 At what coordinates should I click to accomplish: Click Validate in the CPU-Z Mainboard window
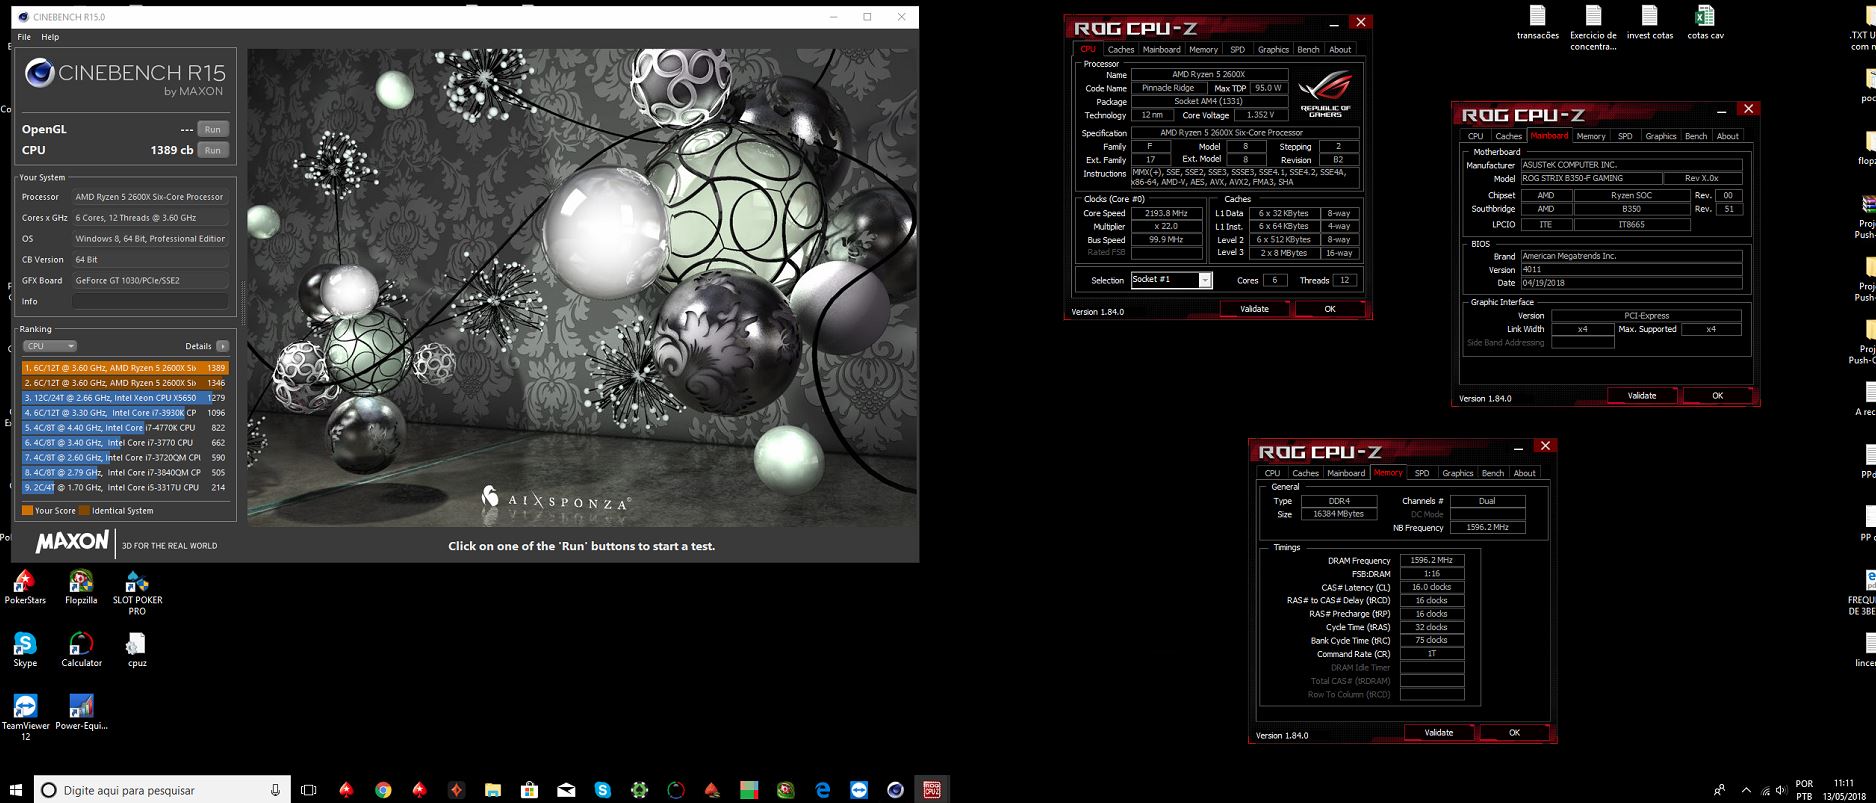tap(1642, 396)
